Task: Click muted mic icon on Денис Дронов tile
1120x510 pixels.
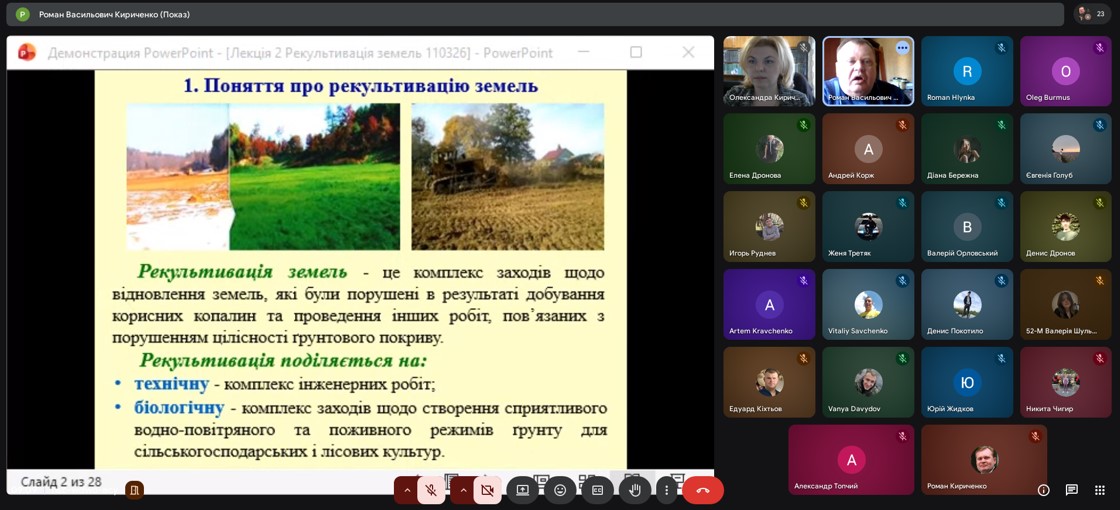Action: point(1100,204)
